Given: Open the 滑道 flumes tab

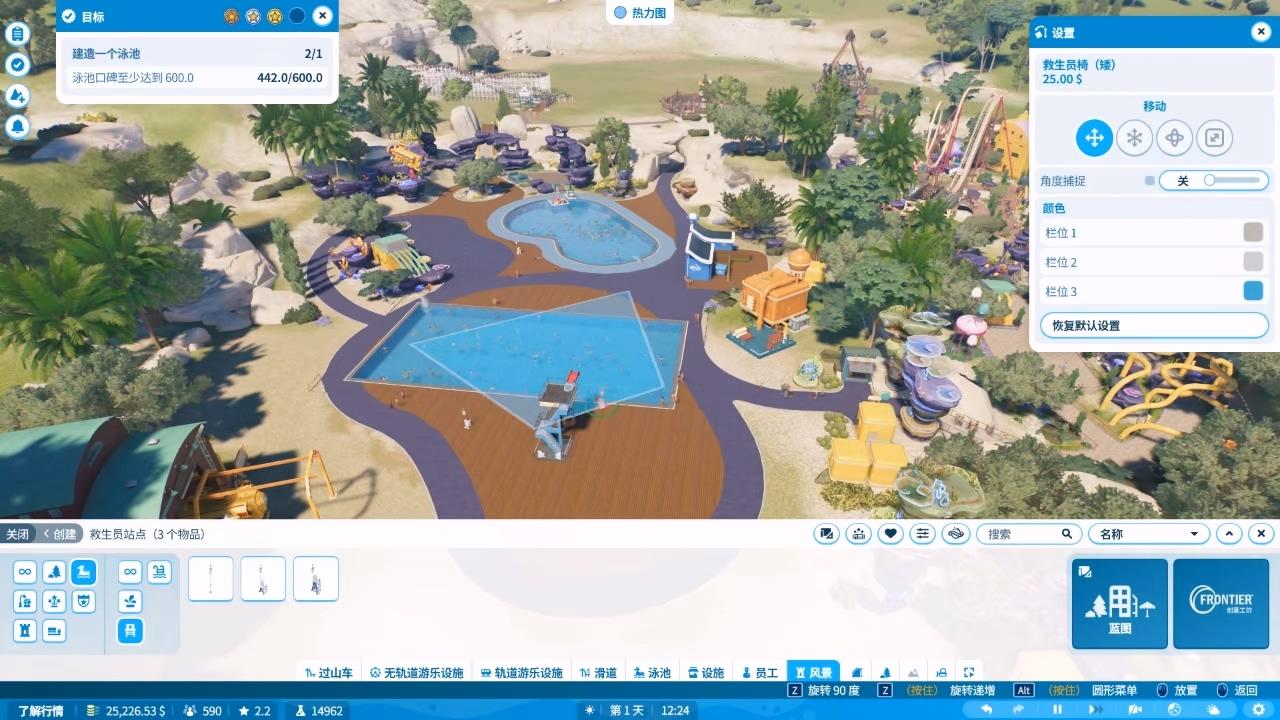Looking at the screenshot, I should 598,673.
